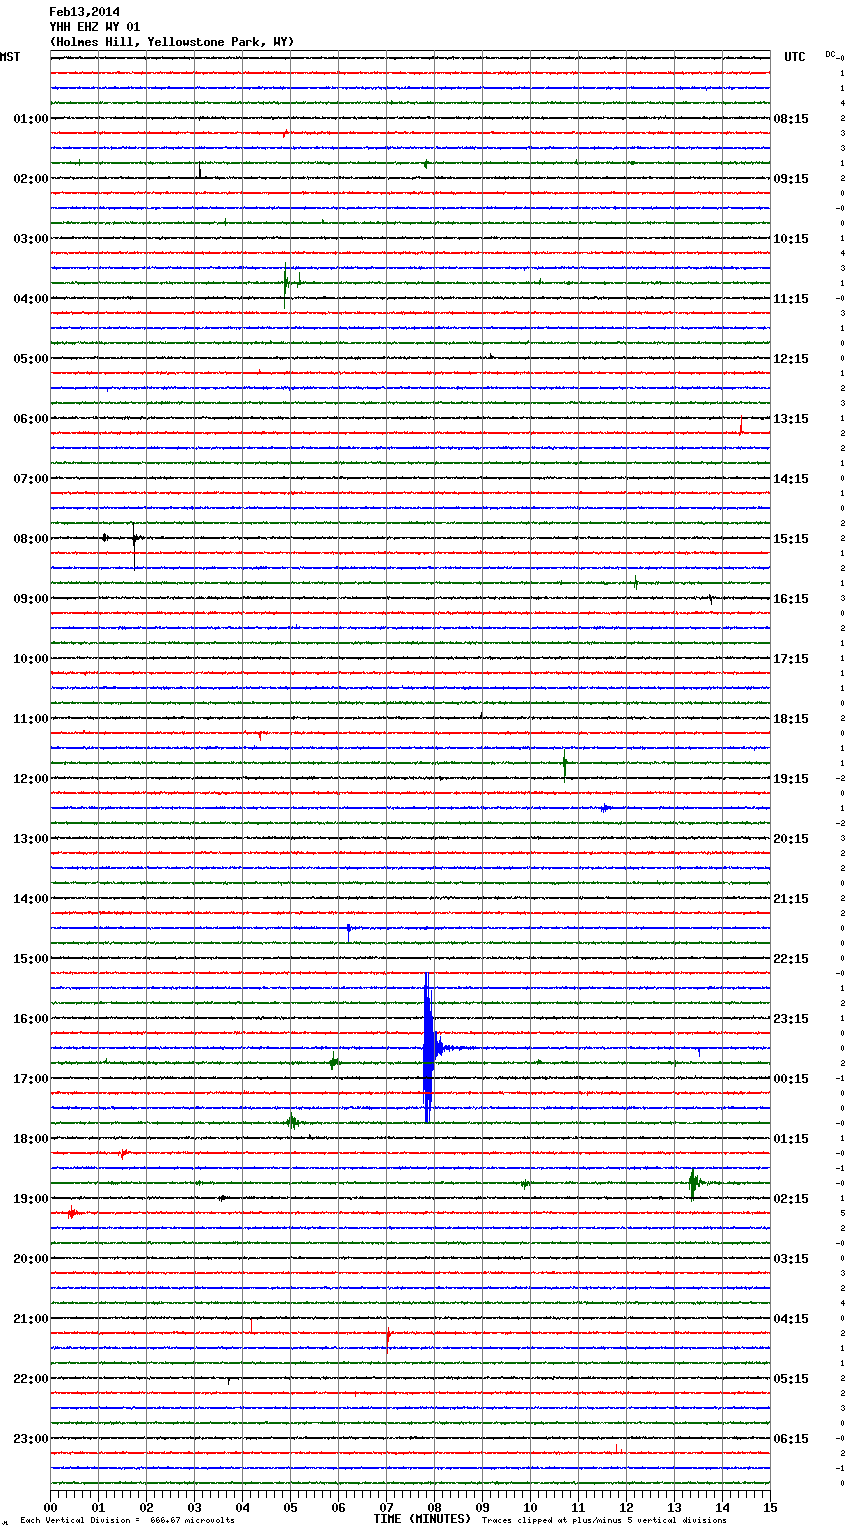The image size is (850, 1534).
Task: Click the large blue seismic event burst
Action: click(428, 1048)
